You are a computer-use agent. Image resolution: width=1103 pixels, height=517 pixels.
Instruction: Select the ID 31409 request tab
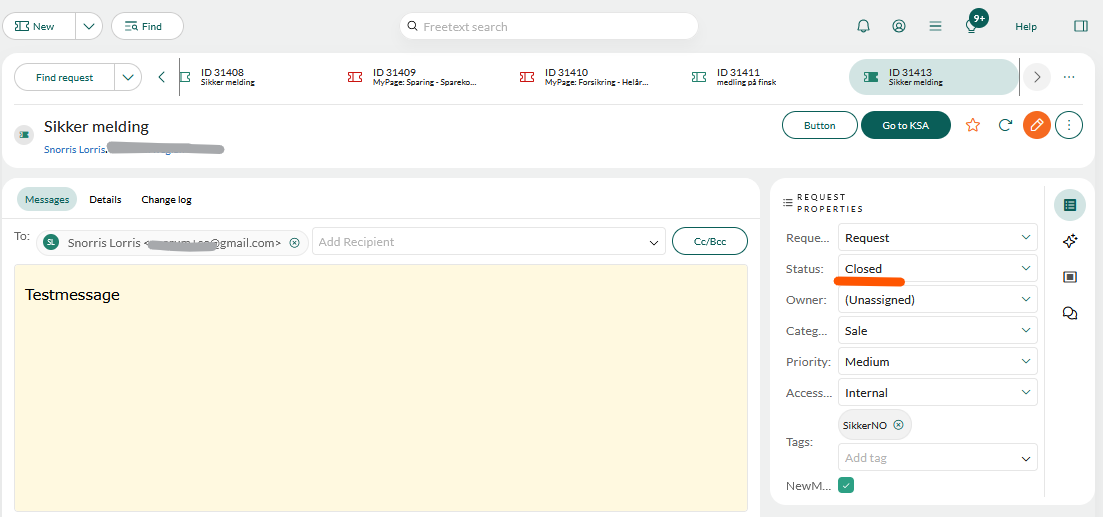[420, 77]
